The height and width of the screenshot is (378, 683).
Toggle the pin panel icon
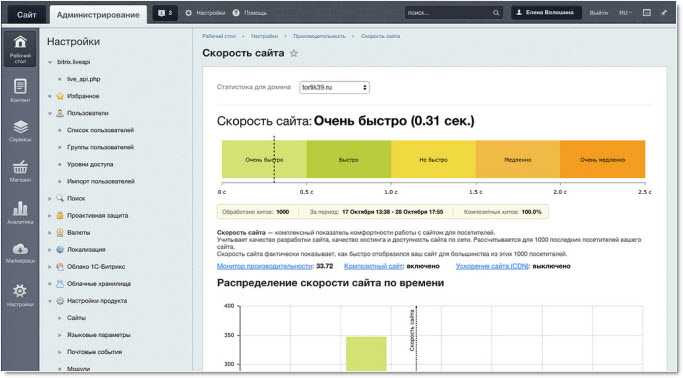click(663, 13)
